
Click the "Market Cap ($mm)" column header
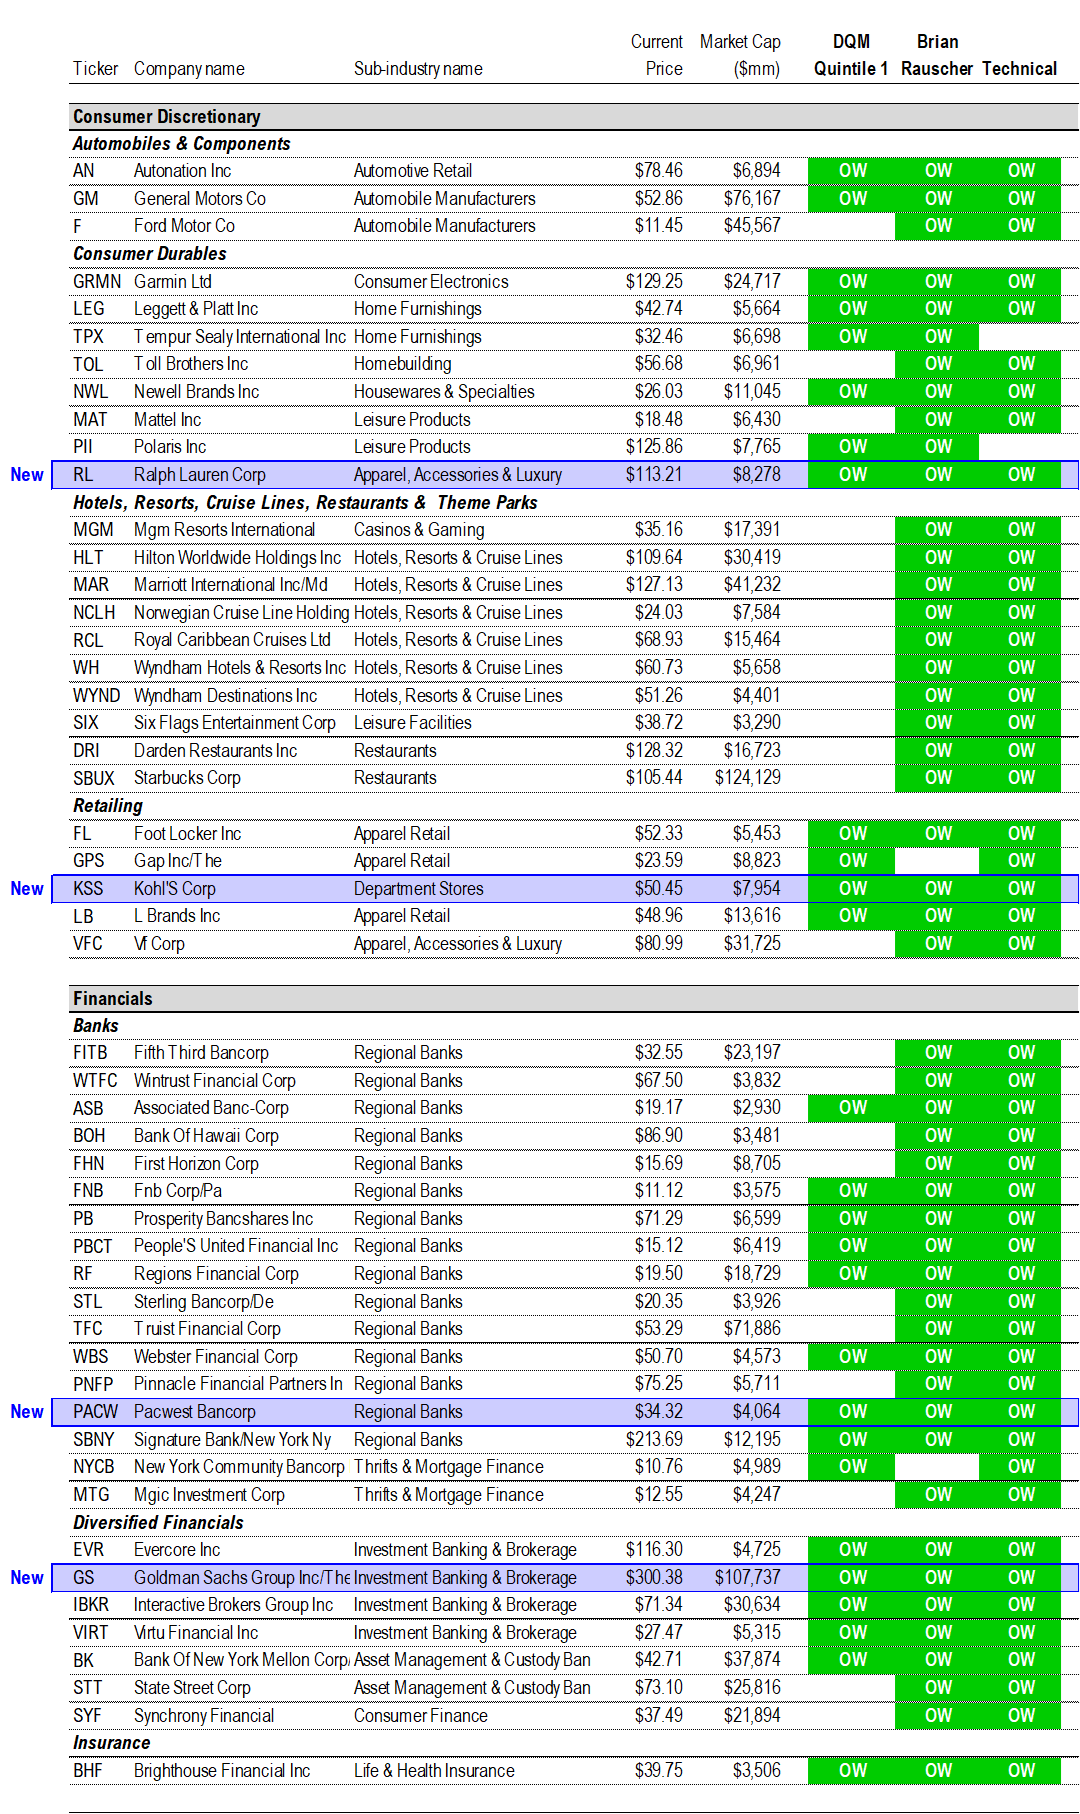coord(740,55)
